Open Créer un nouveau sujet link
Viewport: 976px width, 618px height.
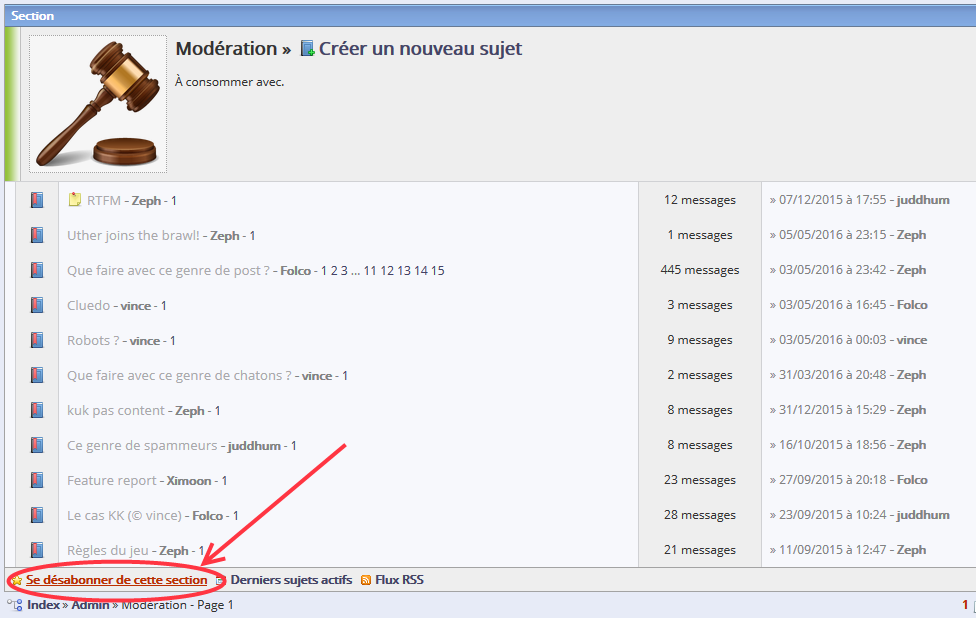coord(420,49)
